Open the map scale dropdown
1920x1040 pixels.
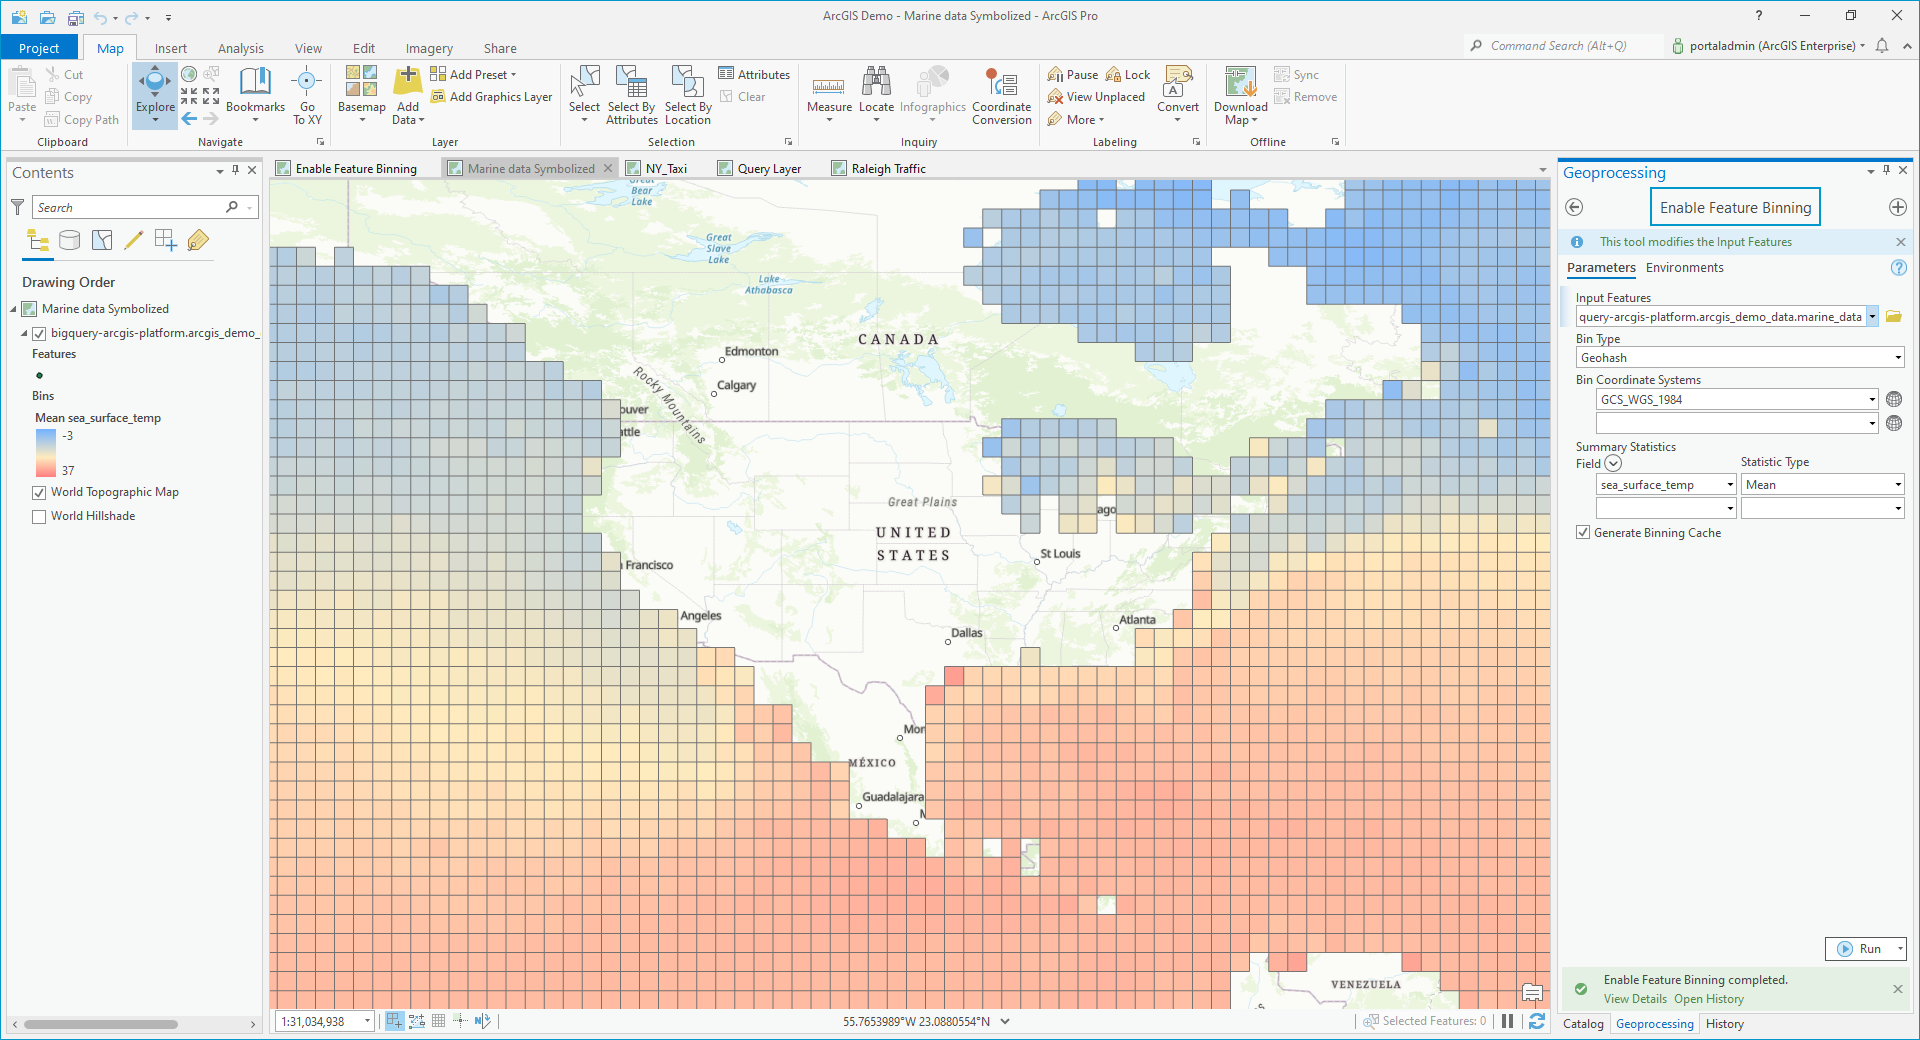click(368, 1021)
